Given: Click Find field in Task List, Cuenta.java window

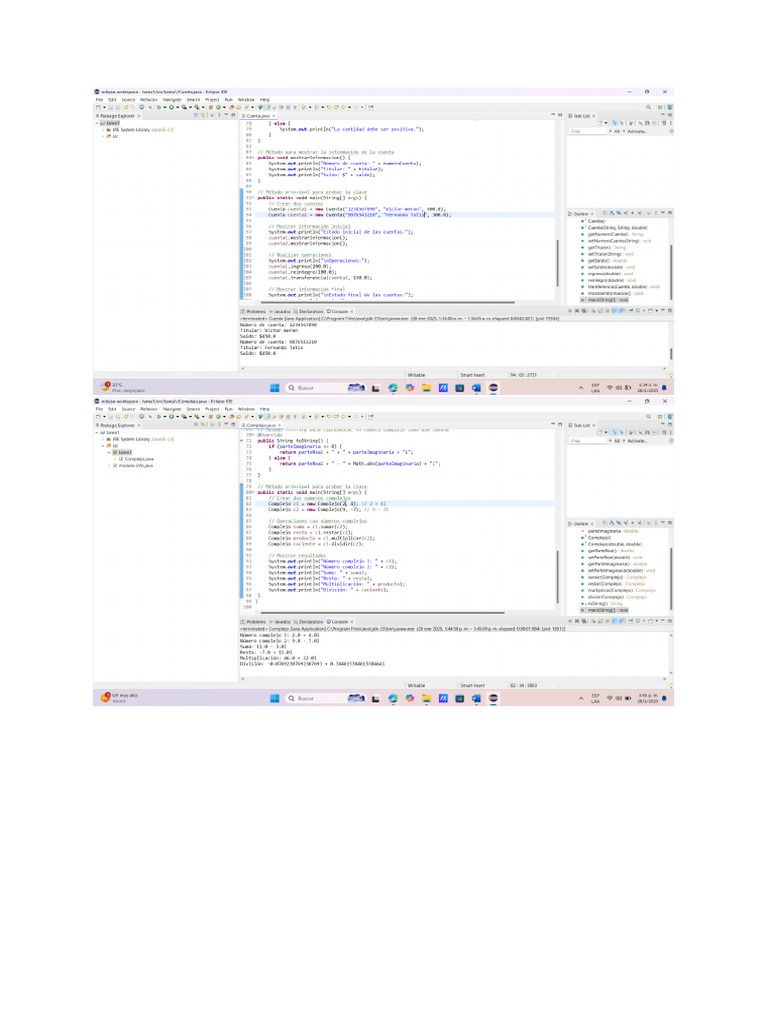Looking at the screenshot, I should pyautogui.click(x=587, y=131).
